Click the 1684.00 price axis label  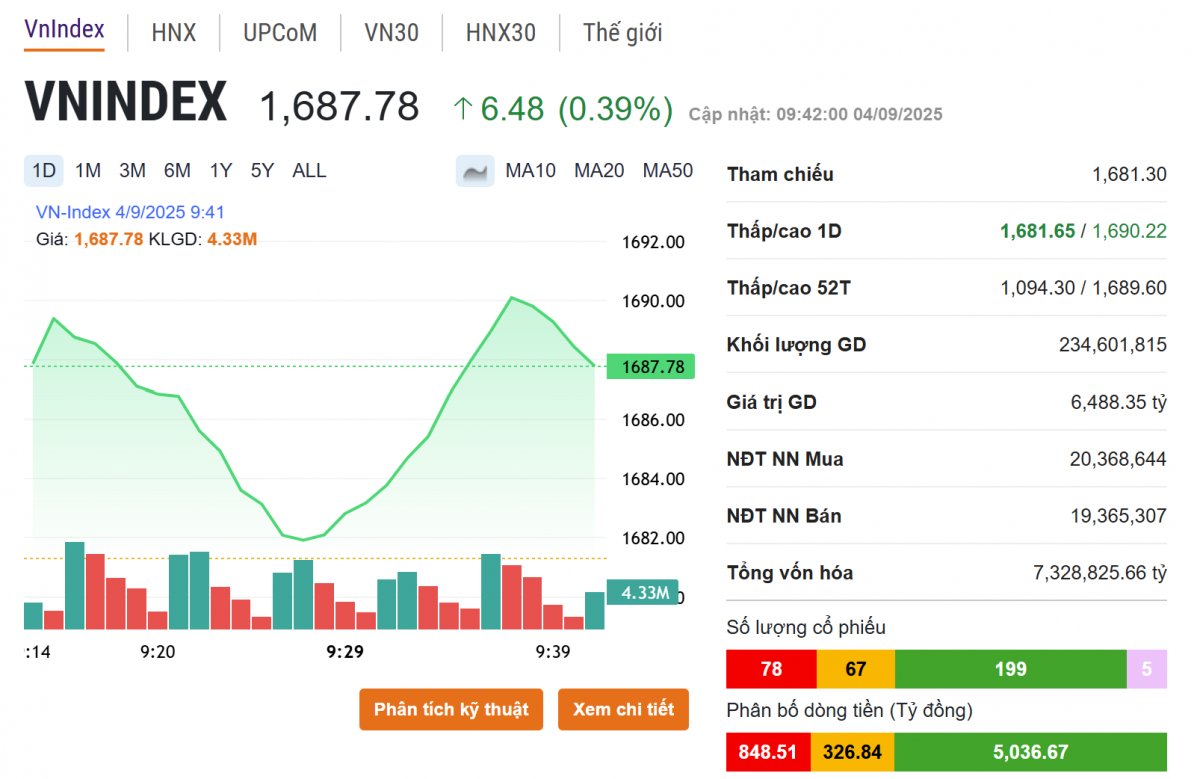tap(653, 479)
